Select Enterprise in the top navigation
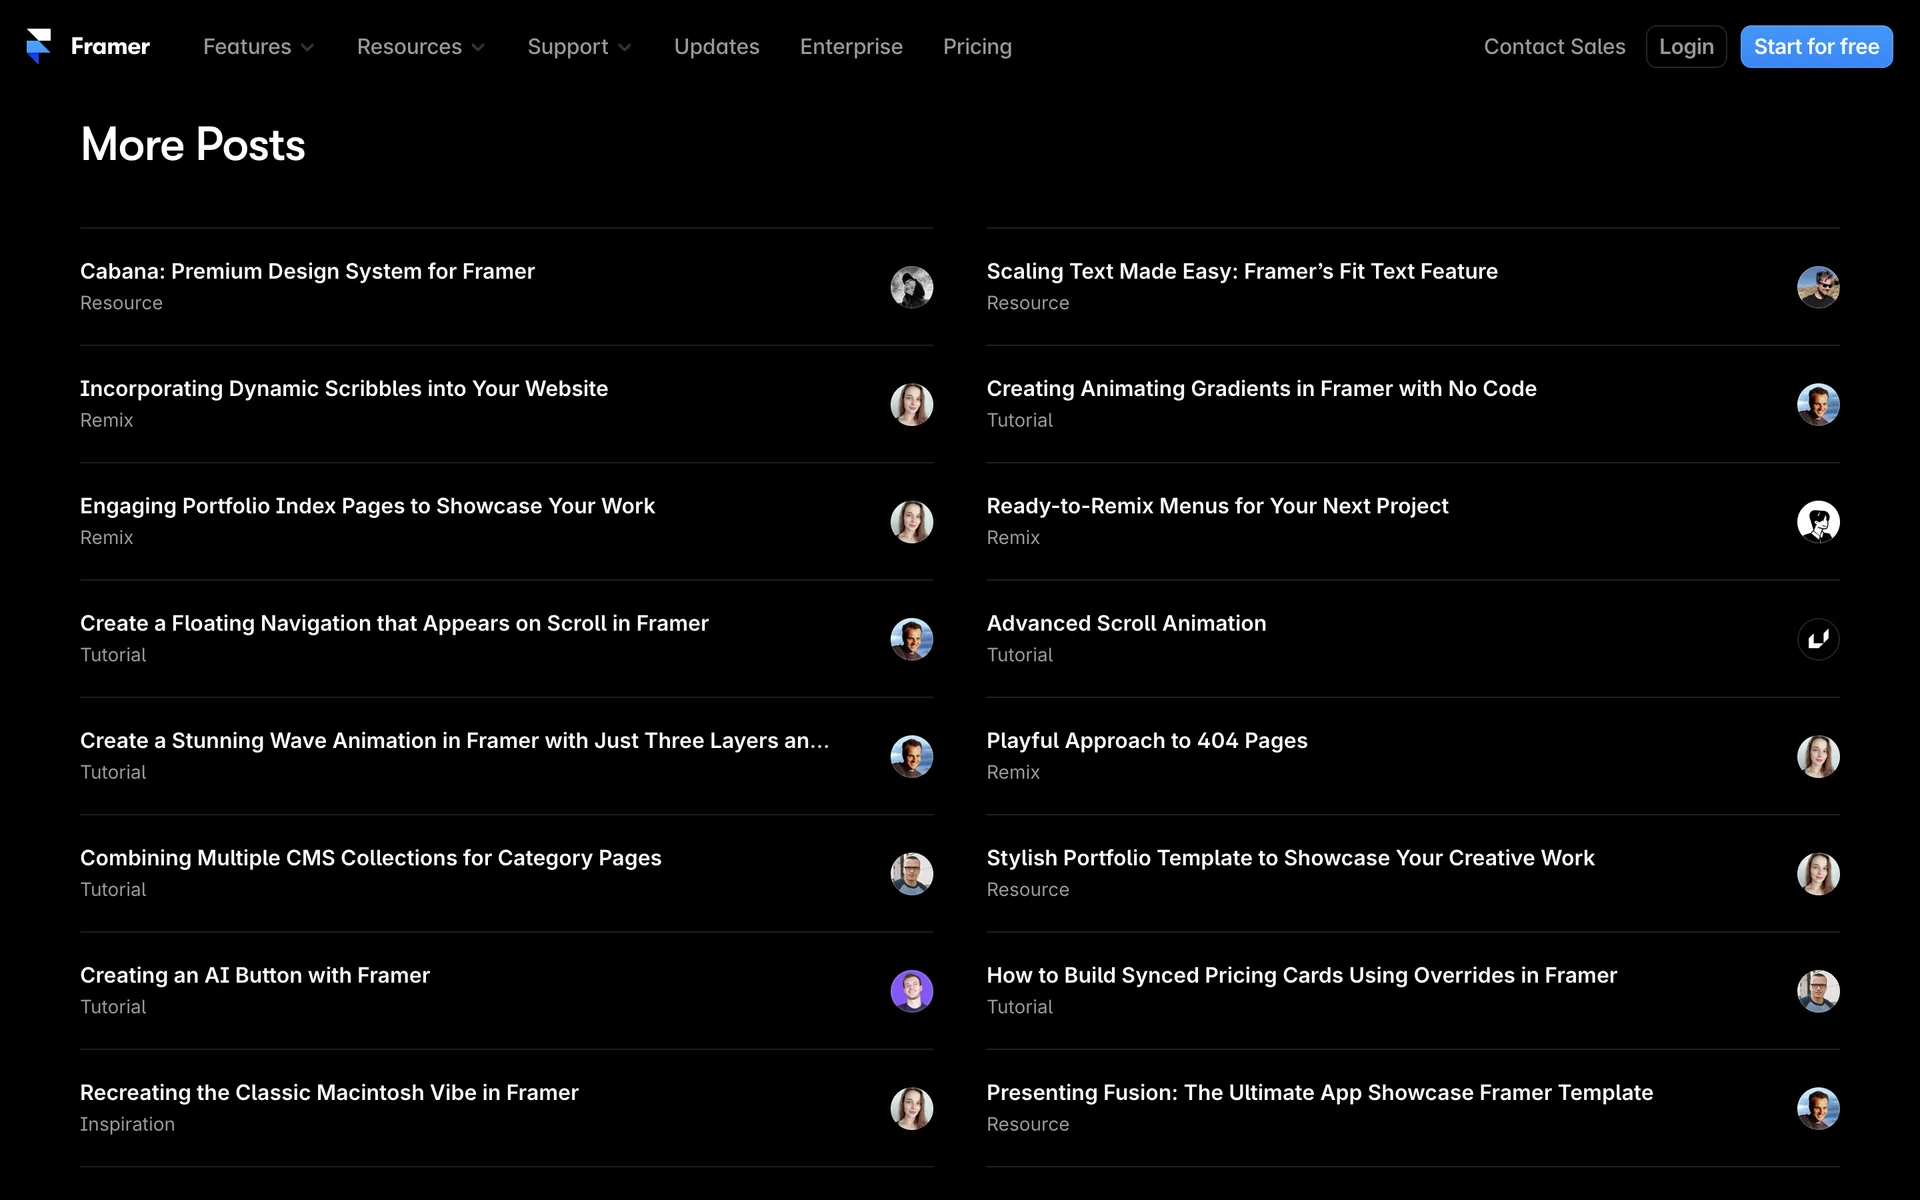1920x1200 pixels. click(x=851, y=47)
